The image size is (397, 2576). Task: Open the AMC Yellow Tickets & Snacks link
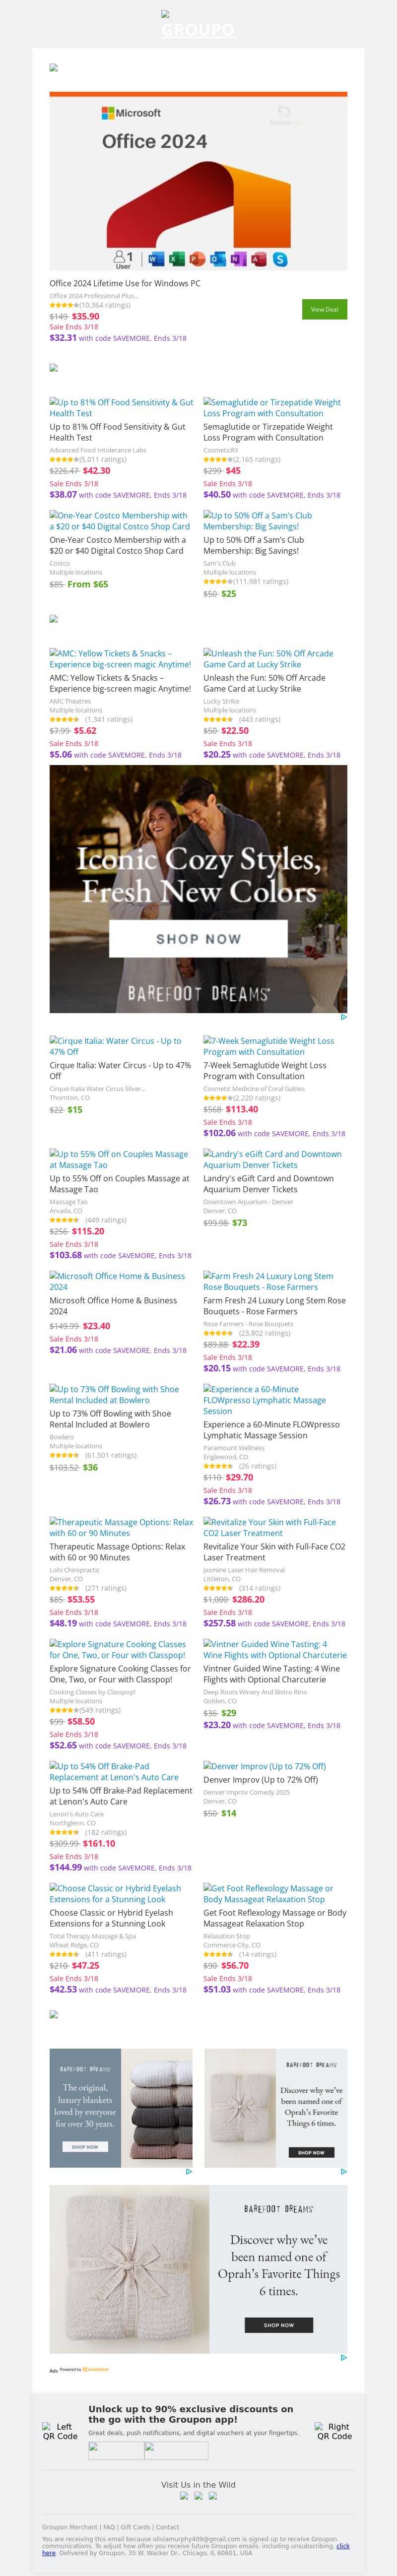pos(120,659)
